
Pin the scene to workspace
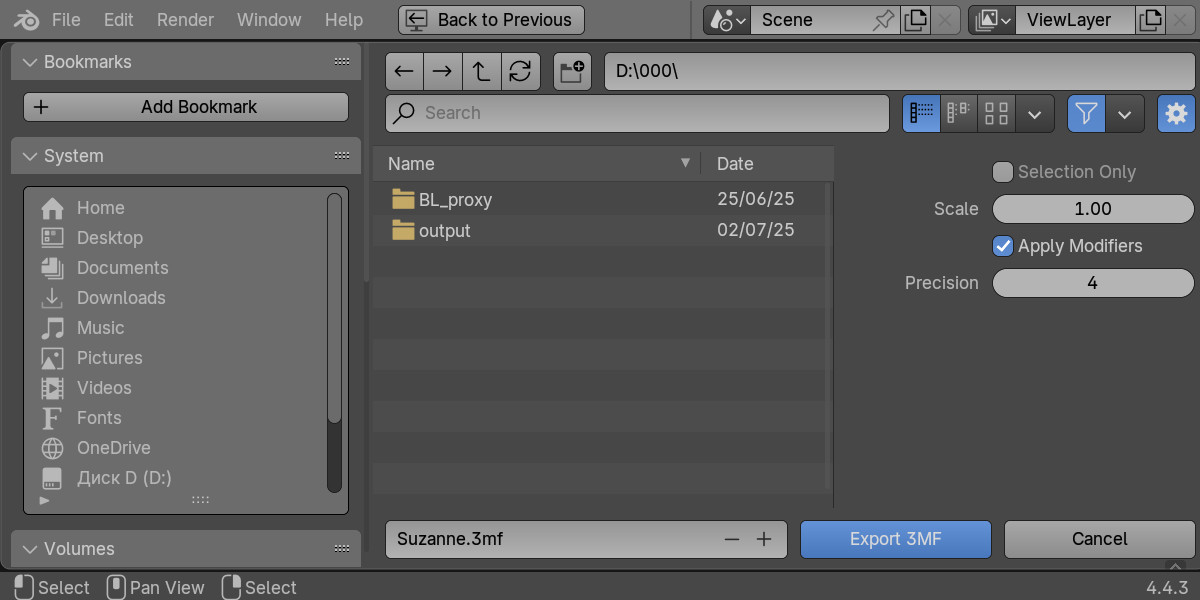pos(883,20)
